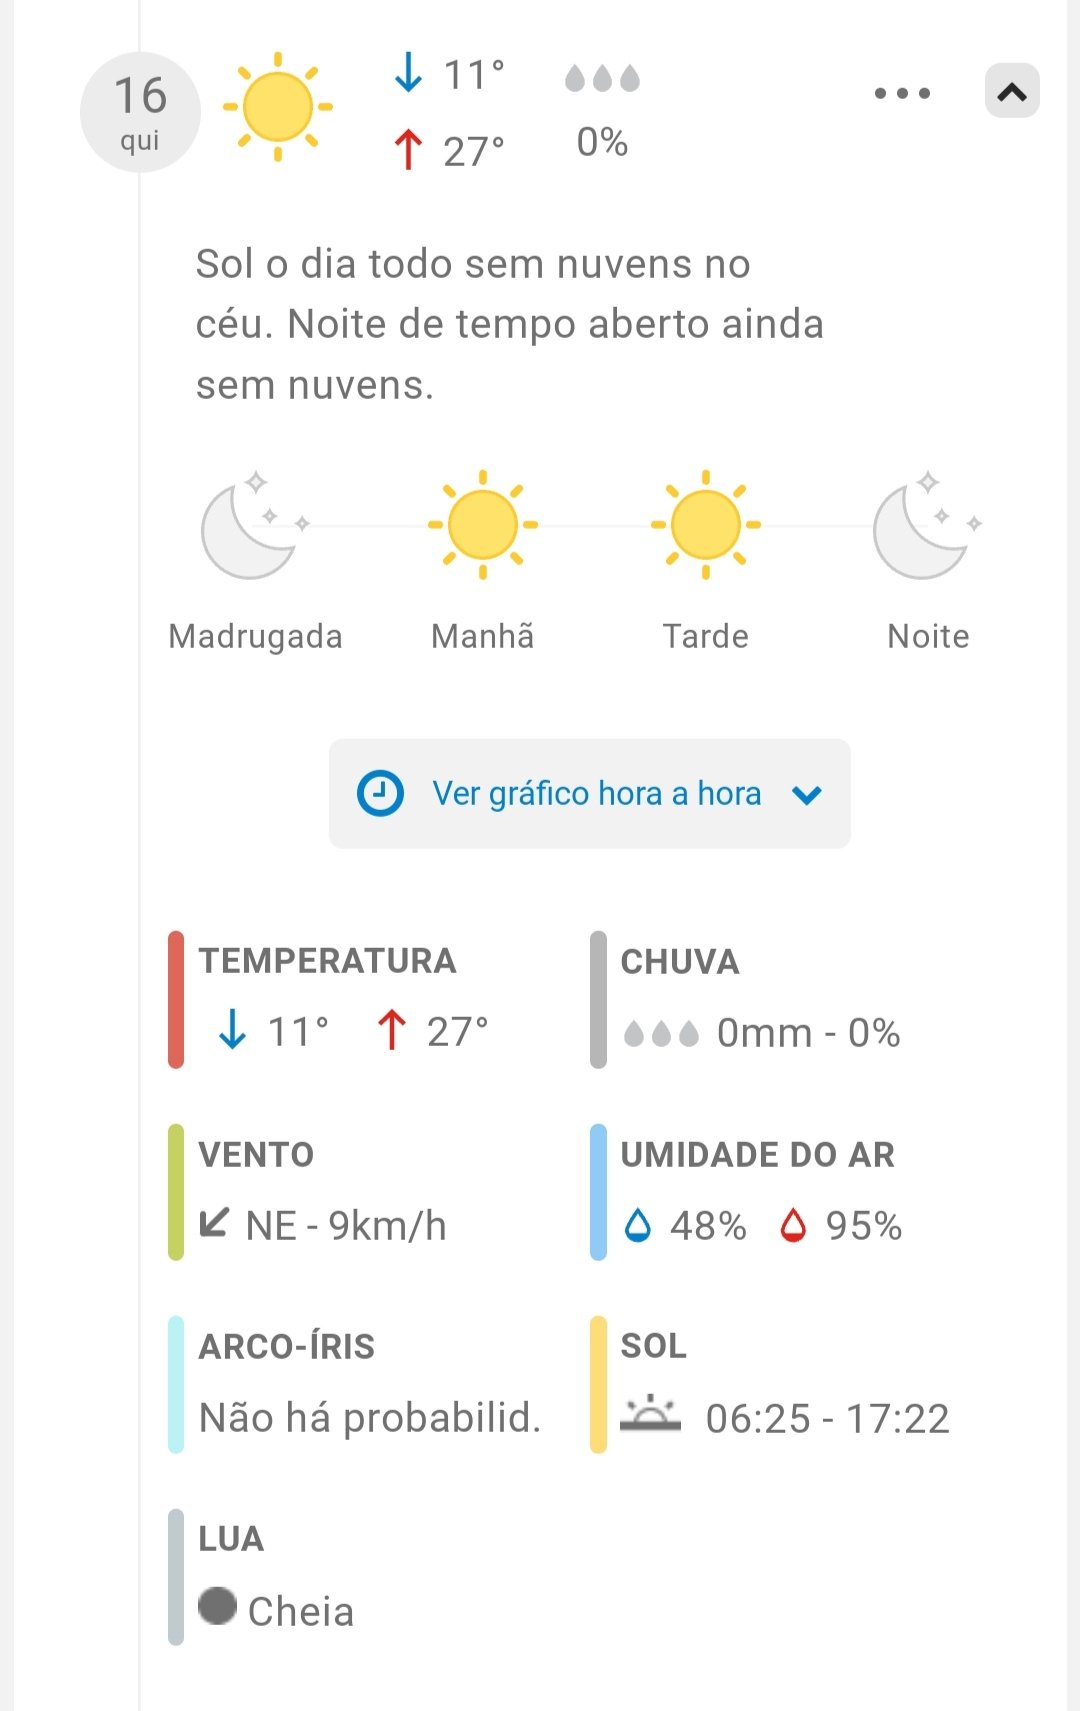Select the Manhã sun icon
The width and height of the screenshot is (1080, 1711).
click(483, 525)
